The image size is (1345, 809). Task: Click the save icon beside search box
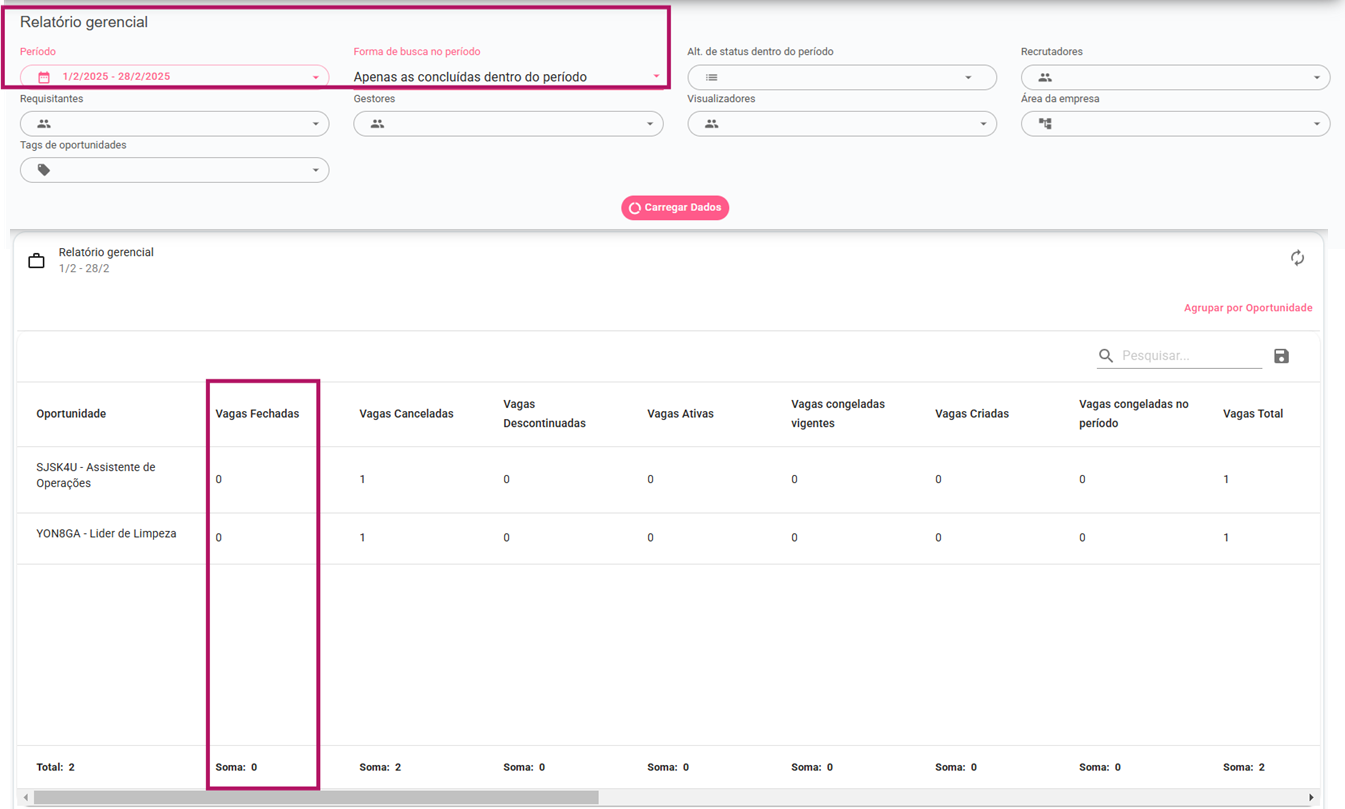click(1281, 356)
